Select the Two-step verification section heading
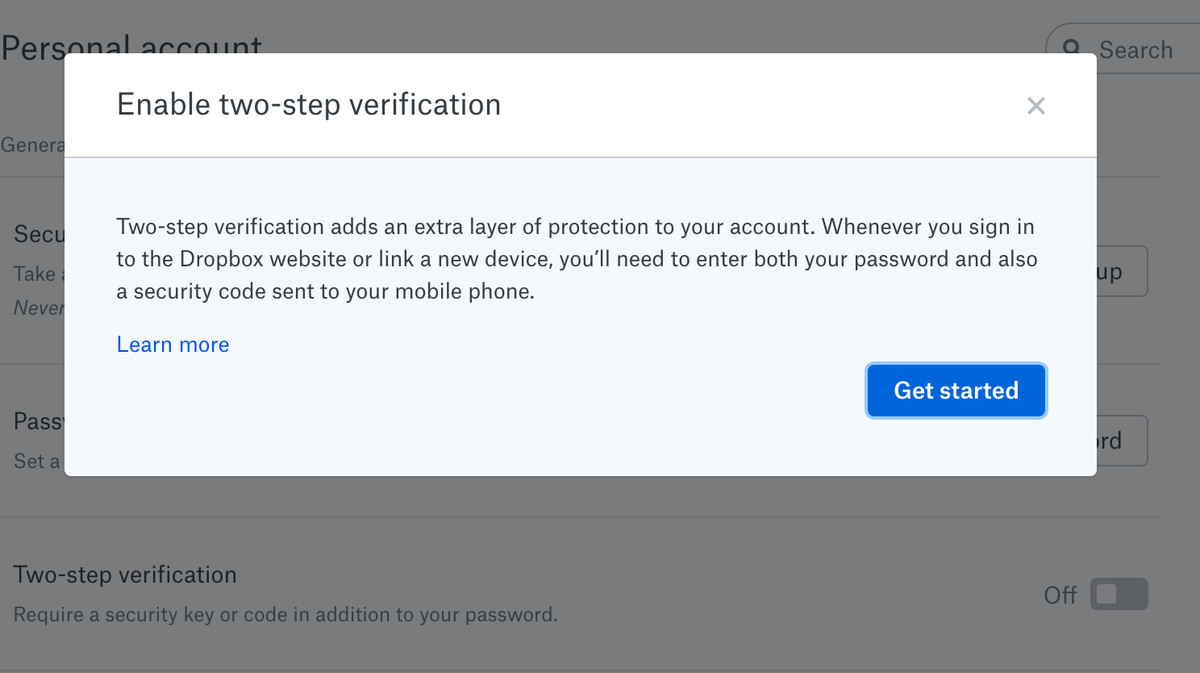Viewport: 1200px width, 673px height. (x=125, y=575)
